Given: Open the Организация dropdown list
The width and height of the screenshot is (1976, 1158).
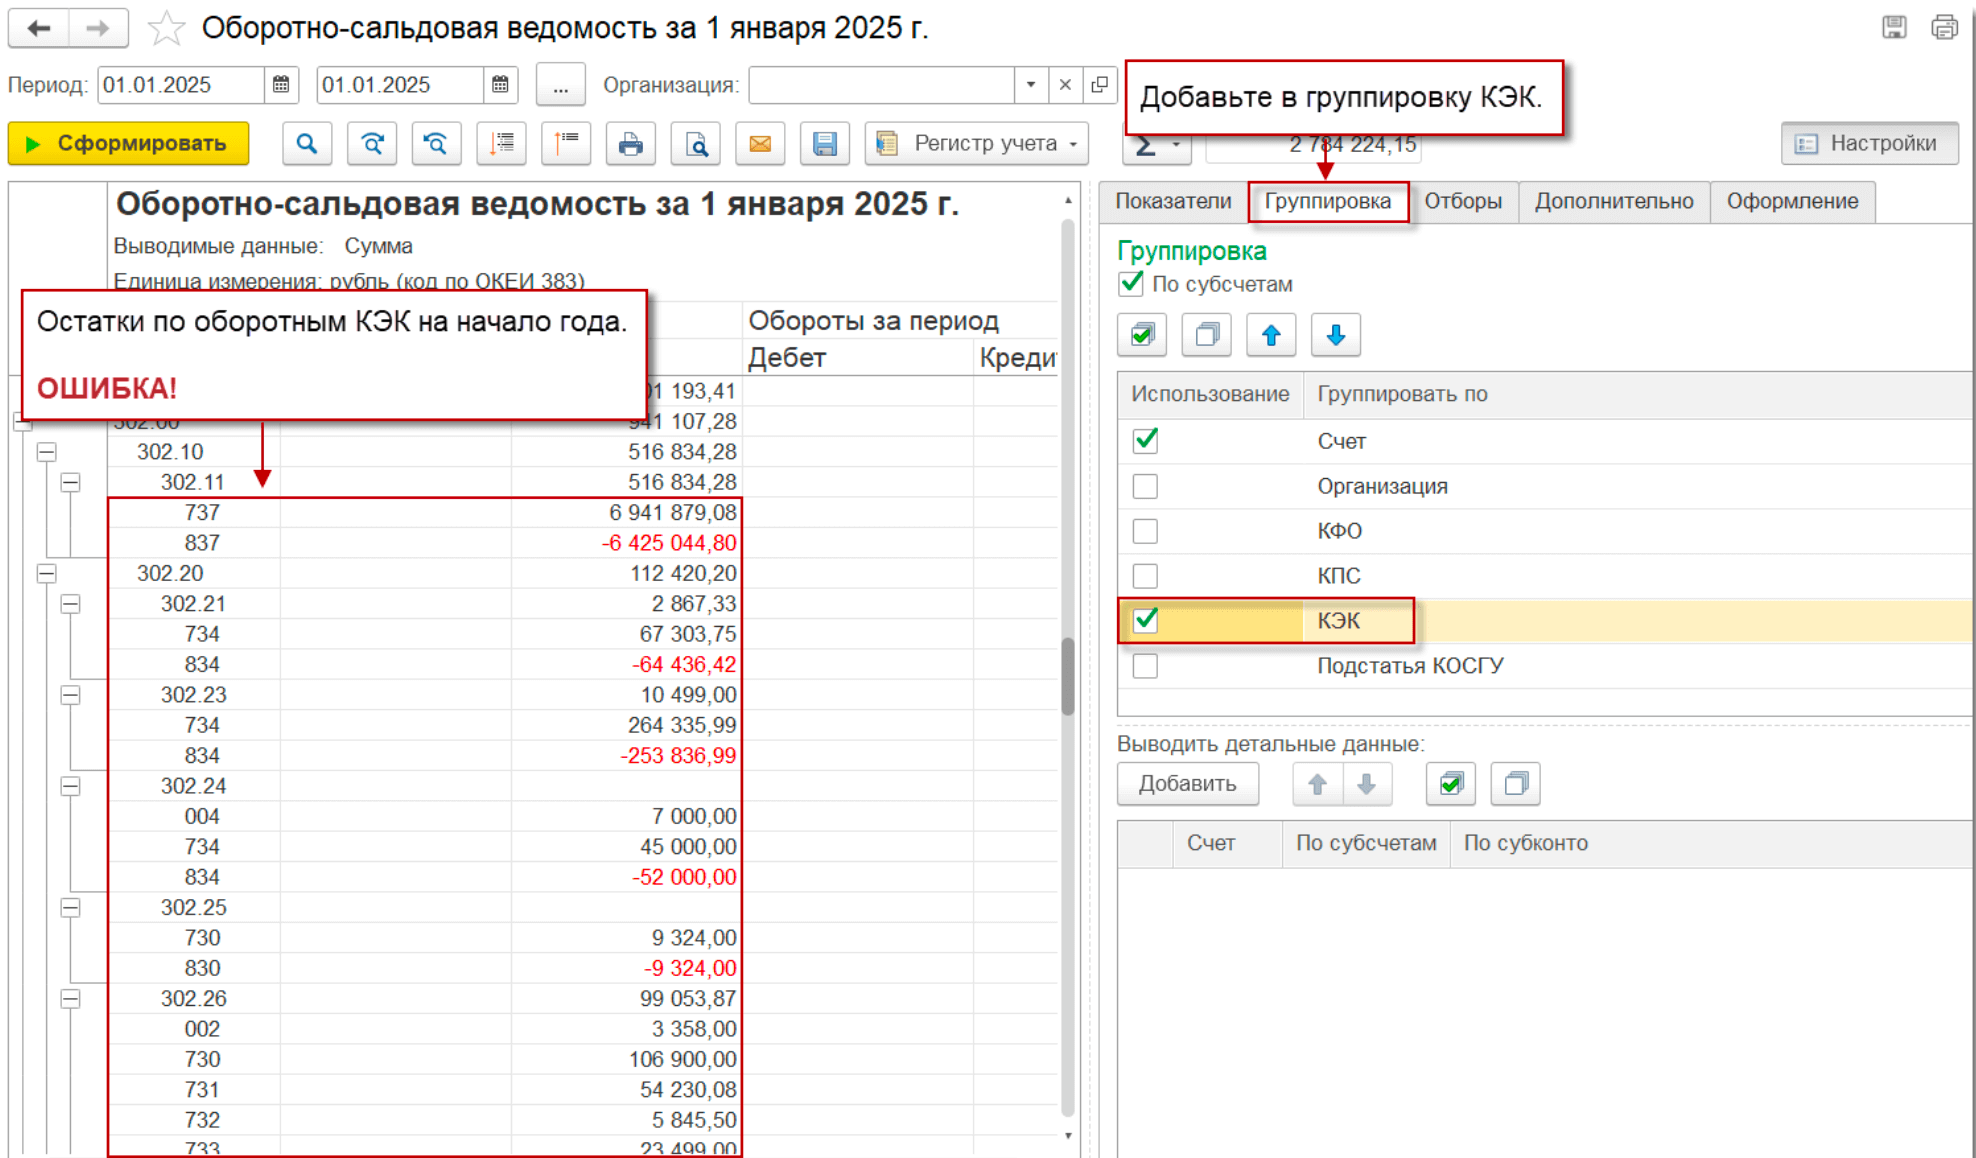Looking at the screenshot, I should [1030, 85].
